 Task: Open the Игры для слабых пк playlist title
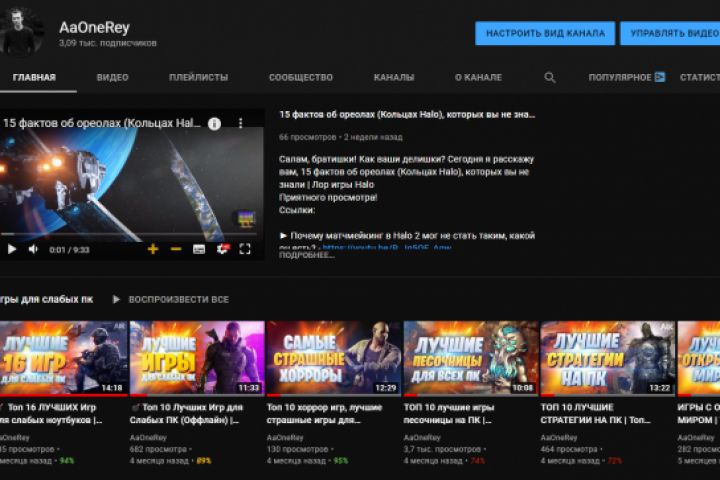[x=46, y=299]
